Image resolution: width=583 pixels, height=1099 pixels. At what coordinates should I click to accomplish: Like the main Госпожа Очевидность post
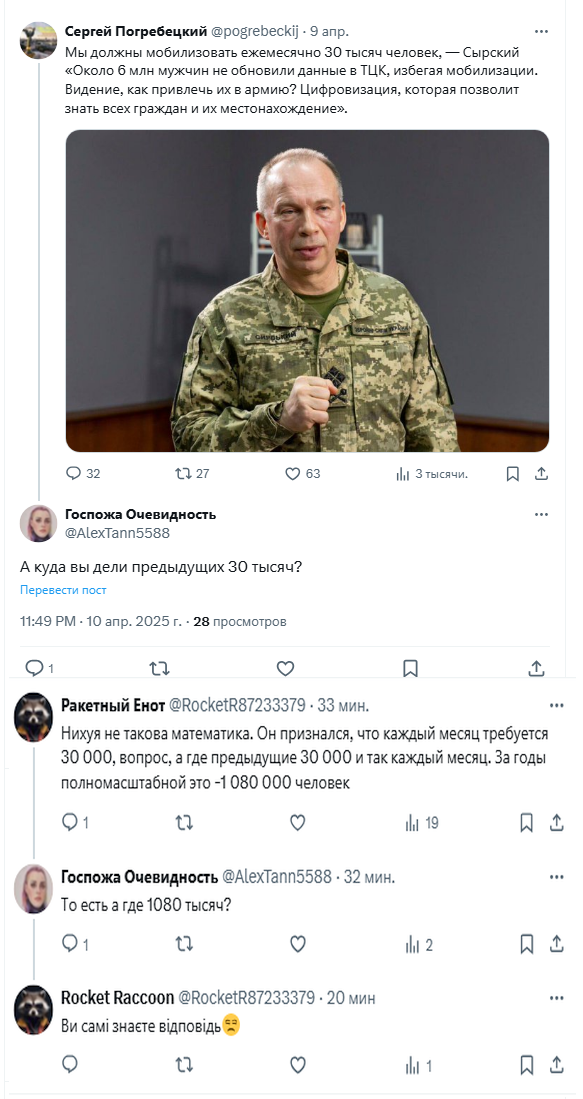coord(285,669)
